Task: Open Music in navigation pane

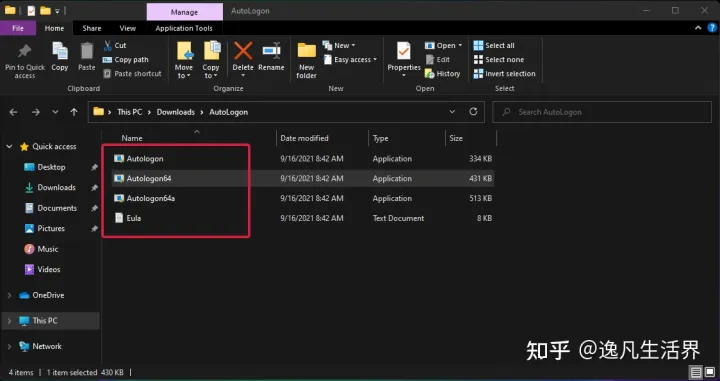Action: click(x=48, y=249)
